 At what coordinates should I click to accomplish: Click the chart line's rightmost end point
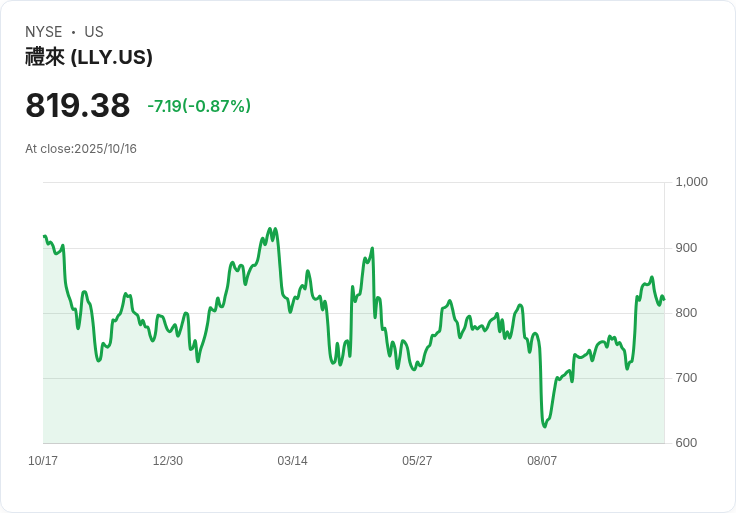664,299
